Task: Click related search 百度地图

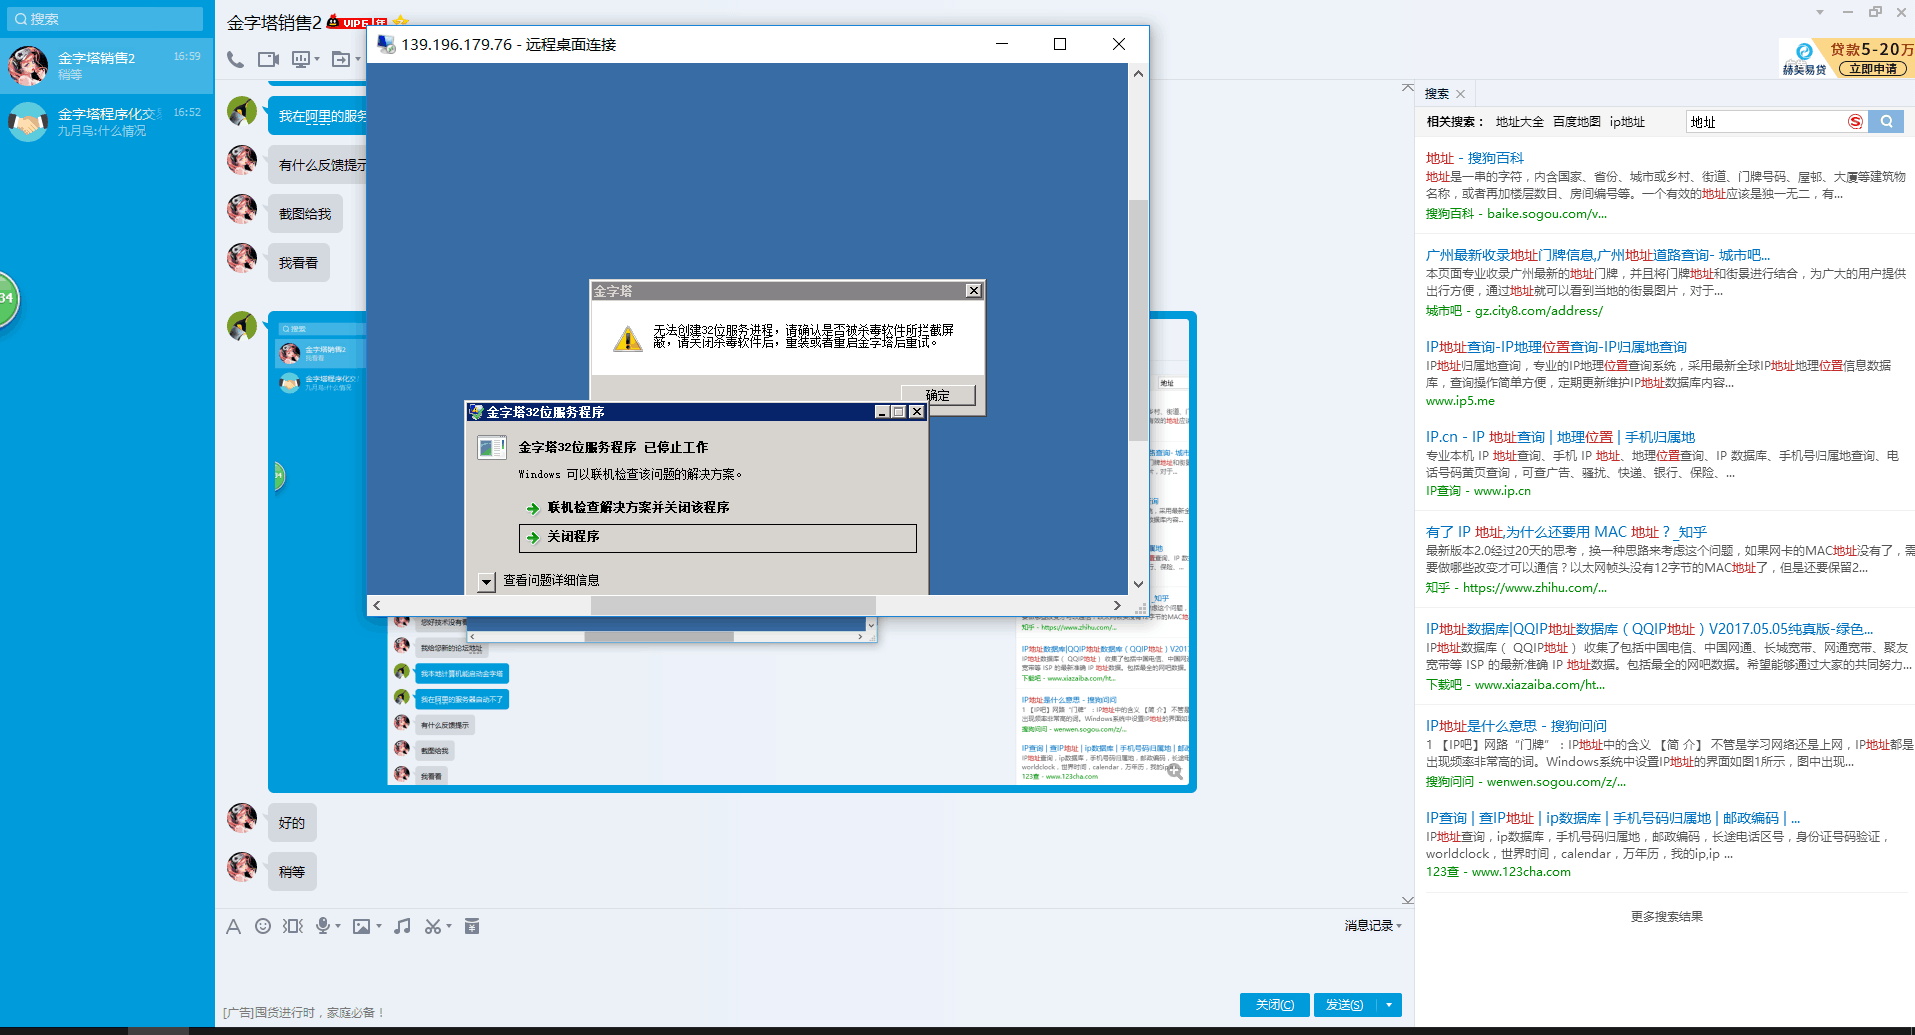Action: pyautogui.click(x=1577, y=122)
